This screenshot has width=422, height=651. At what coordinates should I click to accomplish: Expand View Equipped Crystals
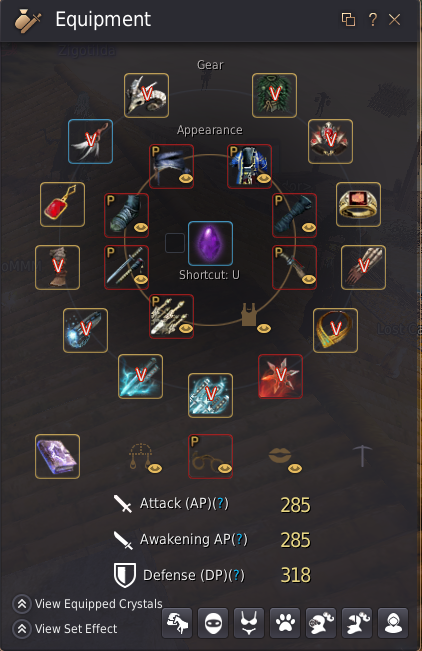coord(88,604)
